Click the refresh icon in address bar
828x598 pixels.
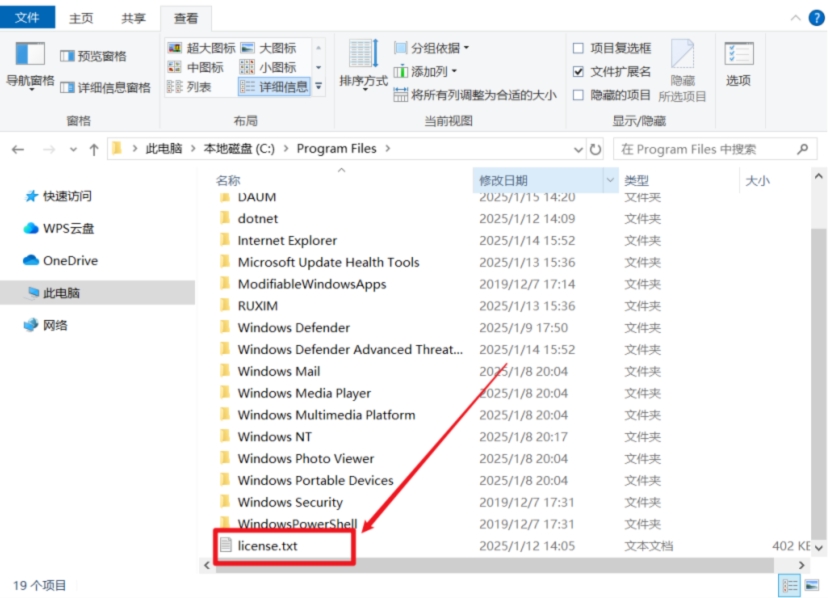click(594, 148)
